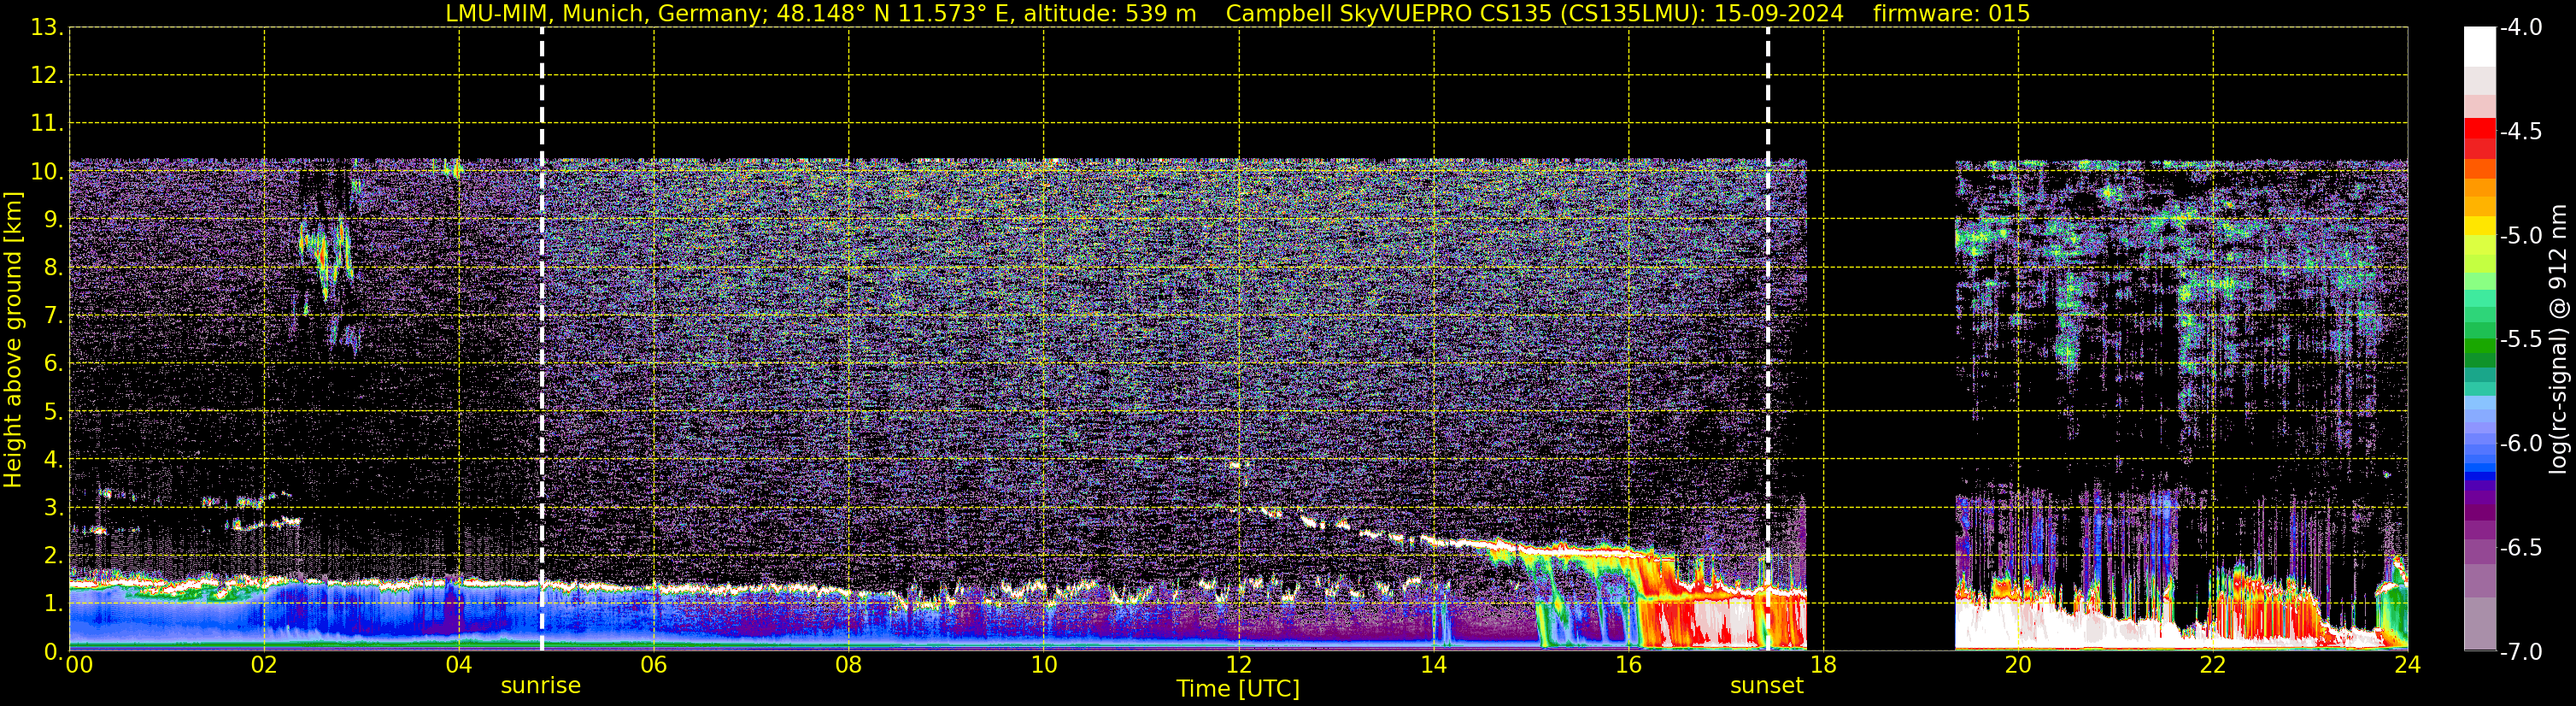Click the height axis tick label '7.'
The width and height of the screenshot is (2576, 706).
tap(53, 316)
